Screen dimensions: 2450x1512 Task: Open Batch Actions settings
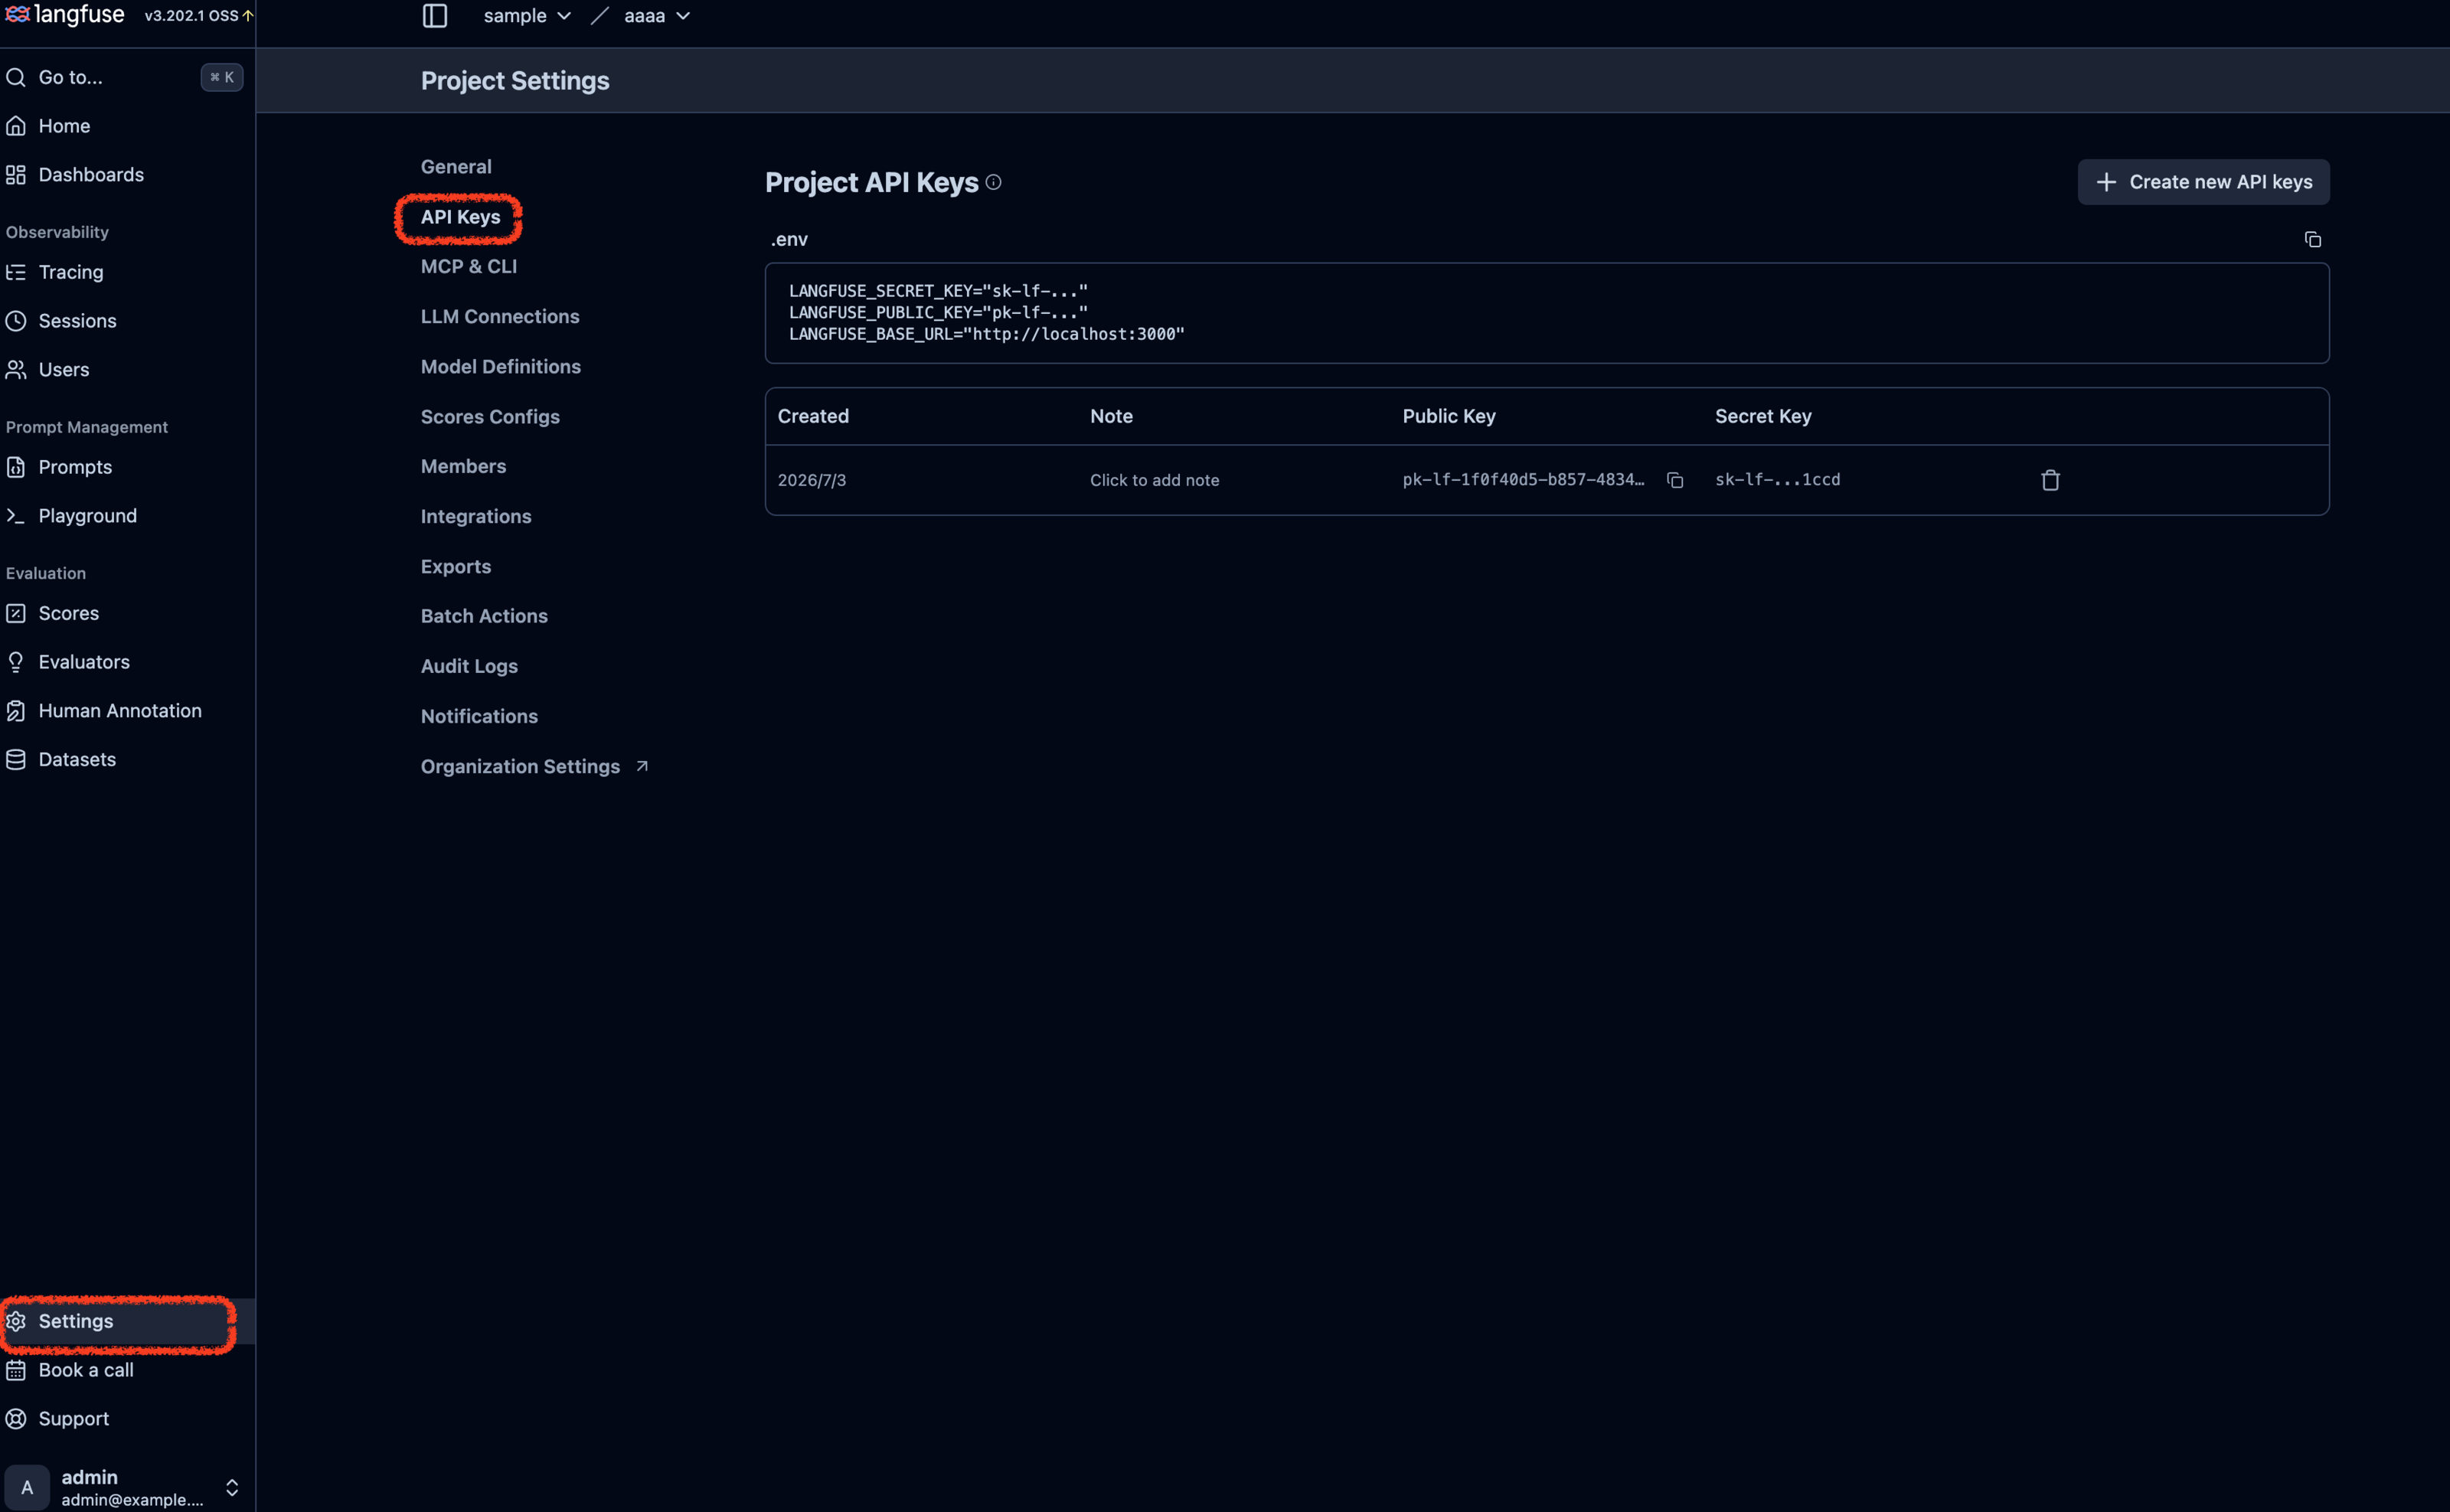[x=484, y=616]
